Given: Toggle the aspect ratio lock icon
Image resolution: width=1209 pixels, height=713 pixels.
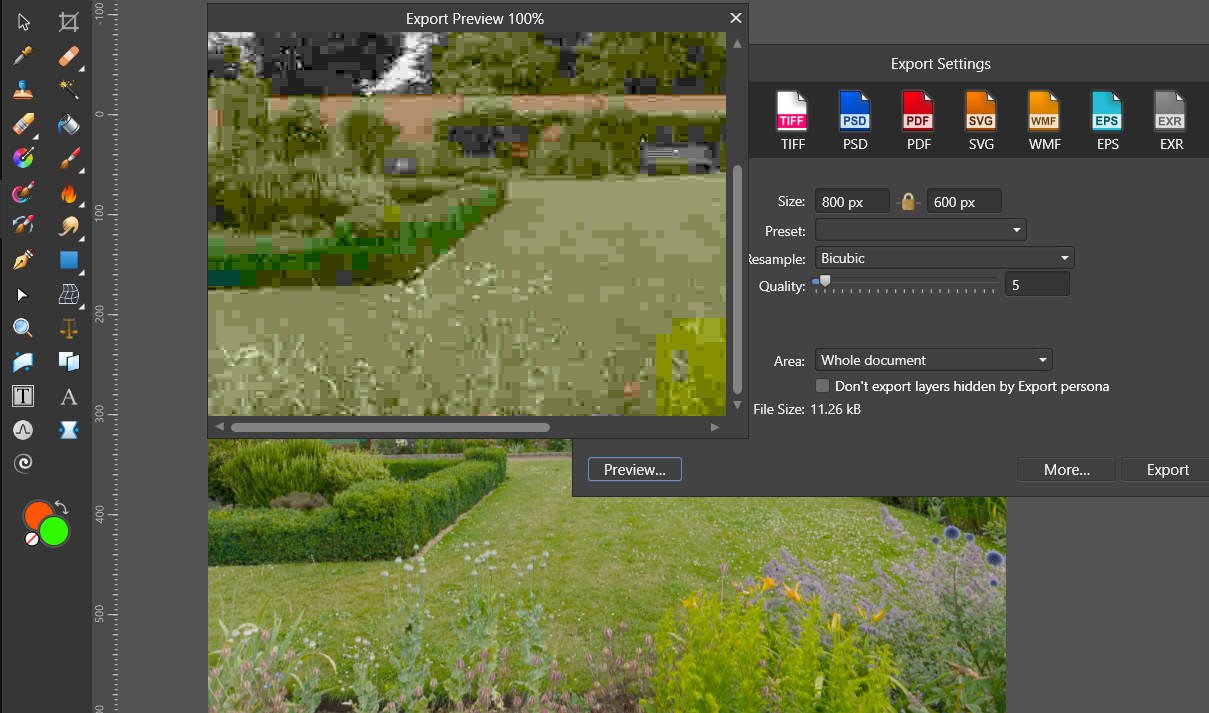Looking at the screenshot, I should pos(908,202).
